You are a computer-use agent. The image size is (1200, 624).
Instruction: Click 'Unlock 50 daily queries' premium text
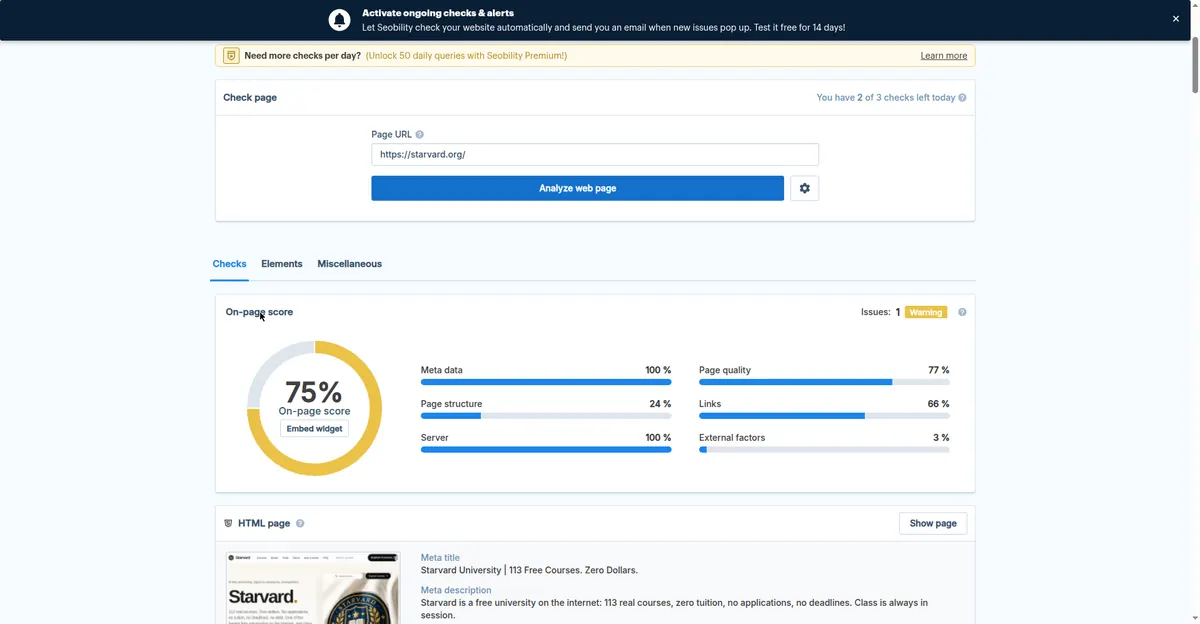[x=467, y=56]
